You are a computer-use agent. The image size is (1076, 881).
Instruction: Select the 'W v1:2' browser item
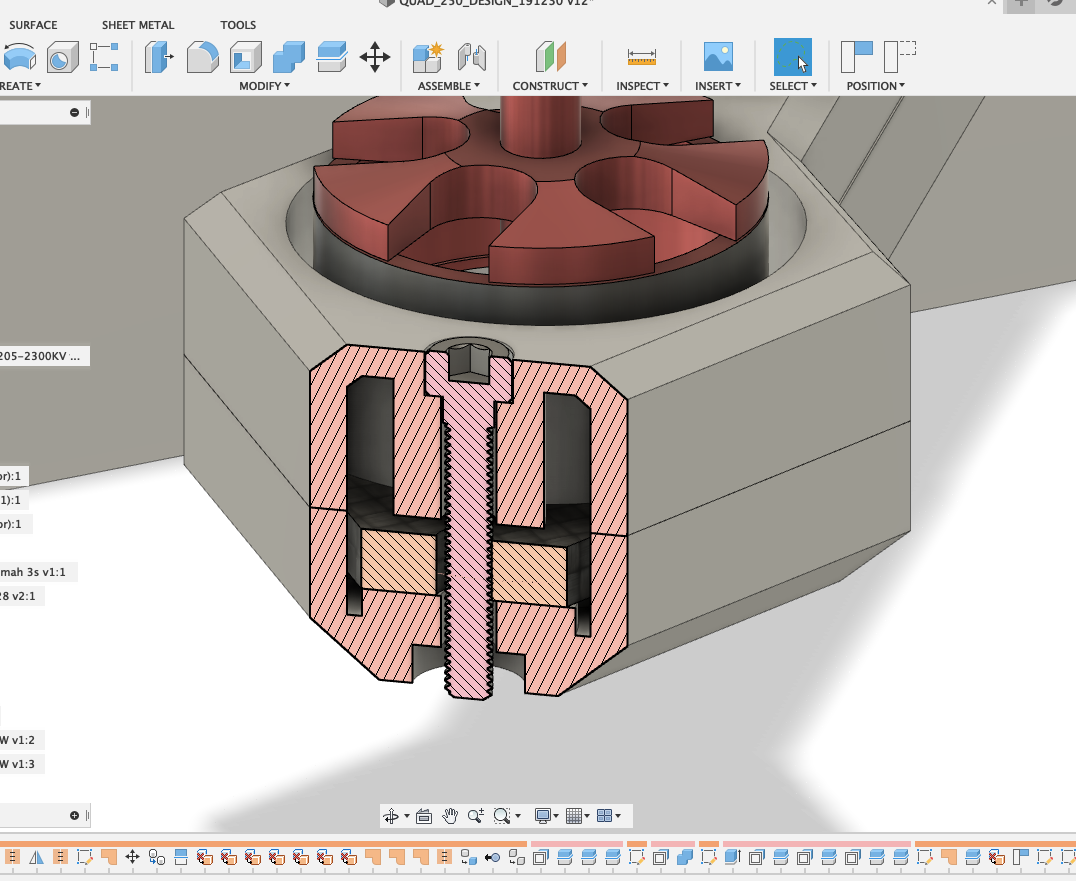point(22,740)
